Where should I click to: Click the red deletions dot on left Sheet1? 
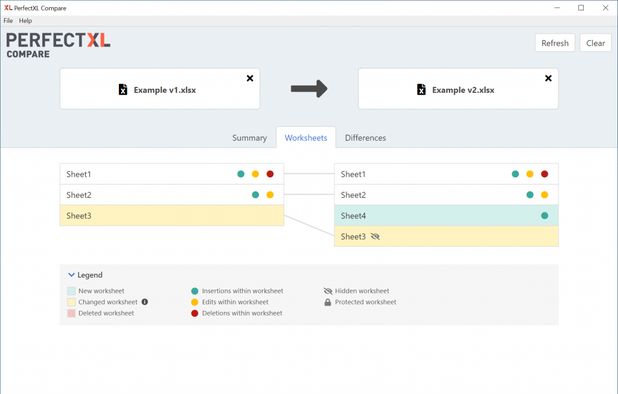pos(270,174)
